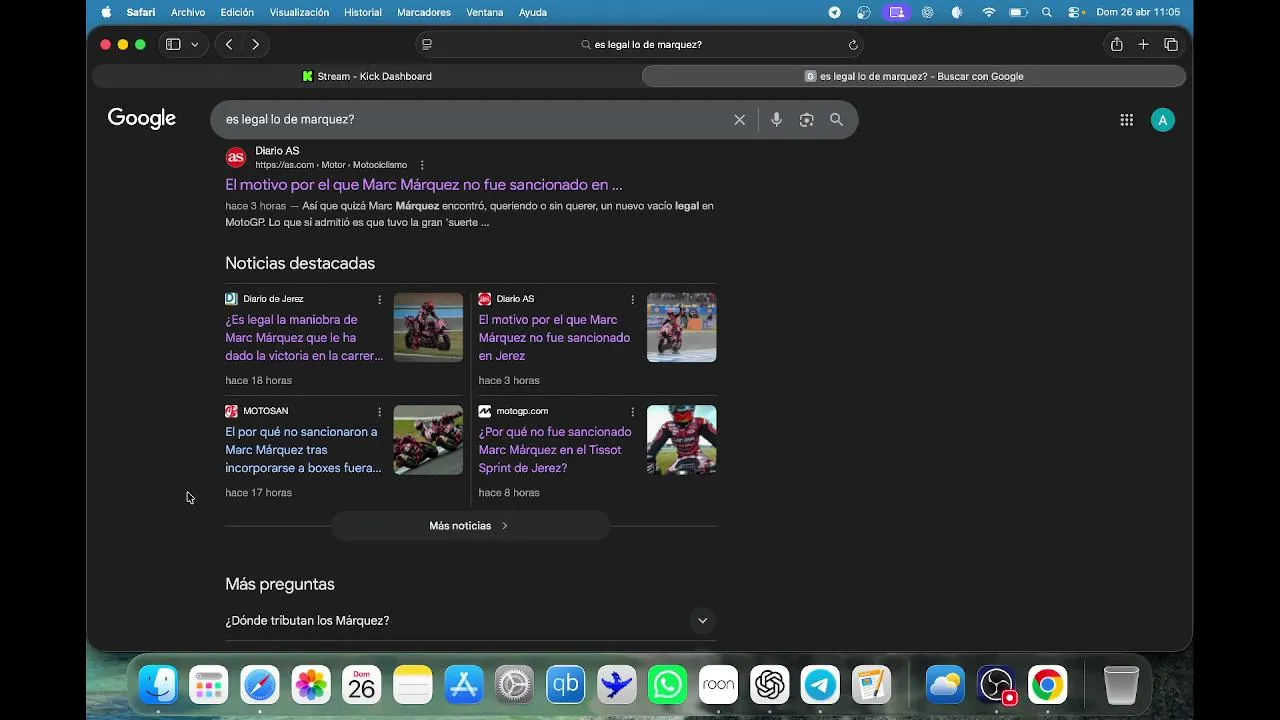Select the 'es legal lo de marquez?' tab
Image resolution: width=1280 pixels, height=720 pixels.
pyautogui.click(x=914, y=76)
